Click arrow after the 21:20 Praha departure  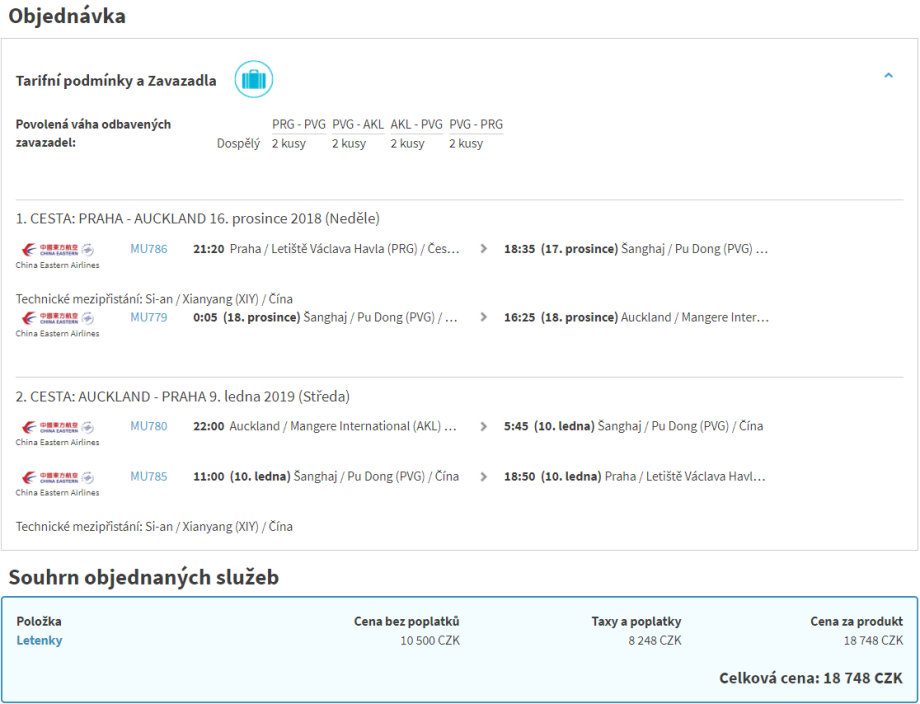coord(485,249)
